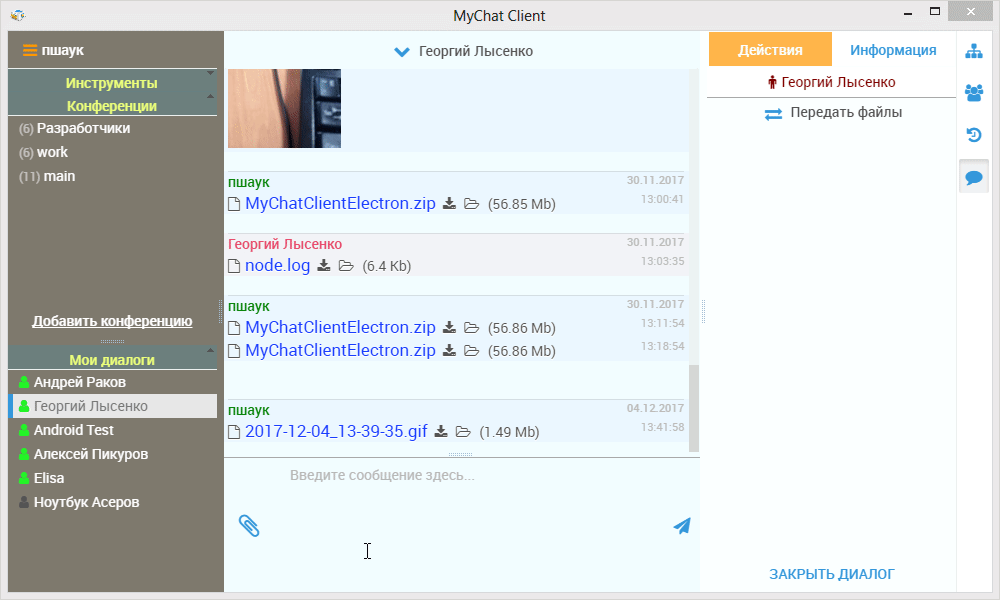
Task: Download the zip sent at 13:18:54
Action: (x=450, y=350)
